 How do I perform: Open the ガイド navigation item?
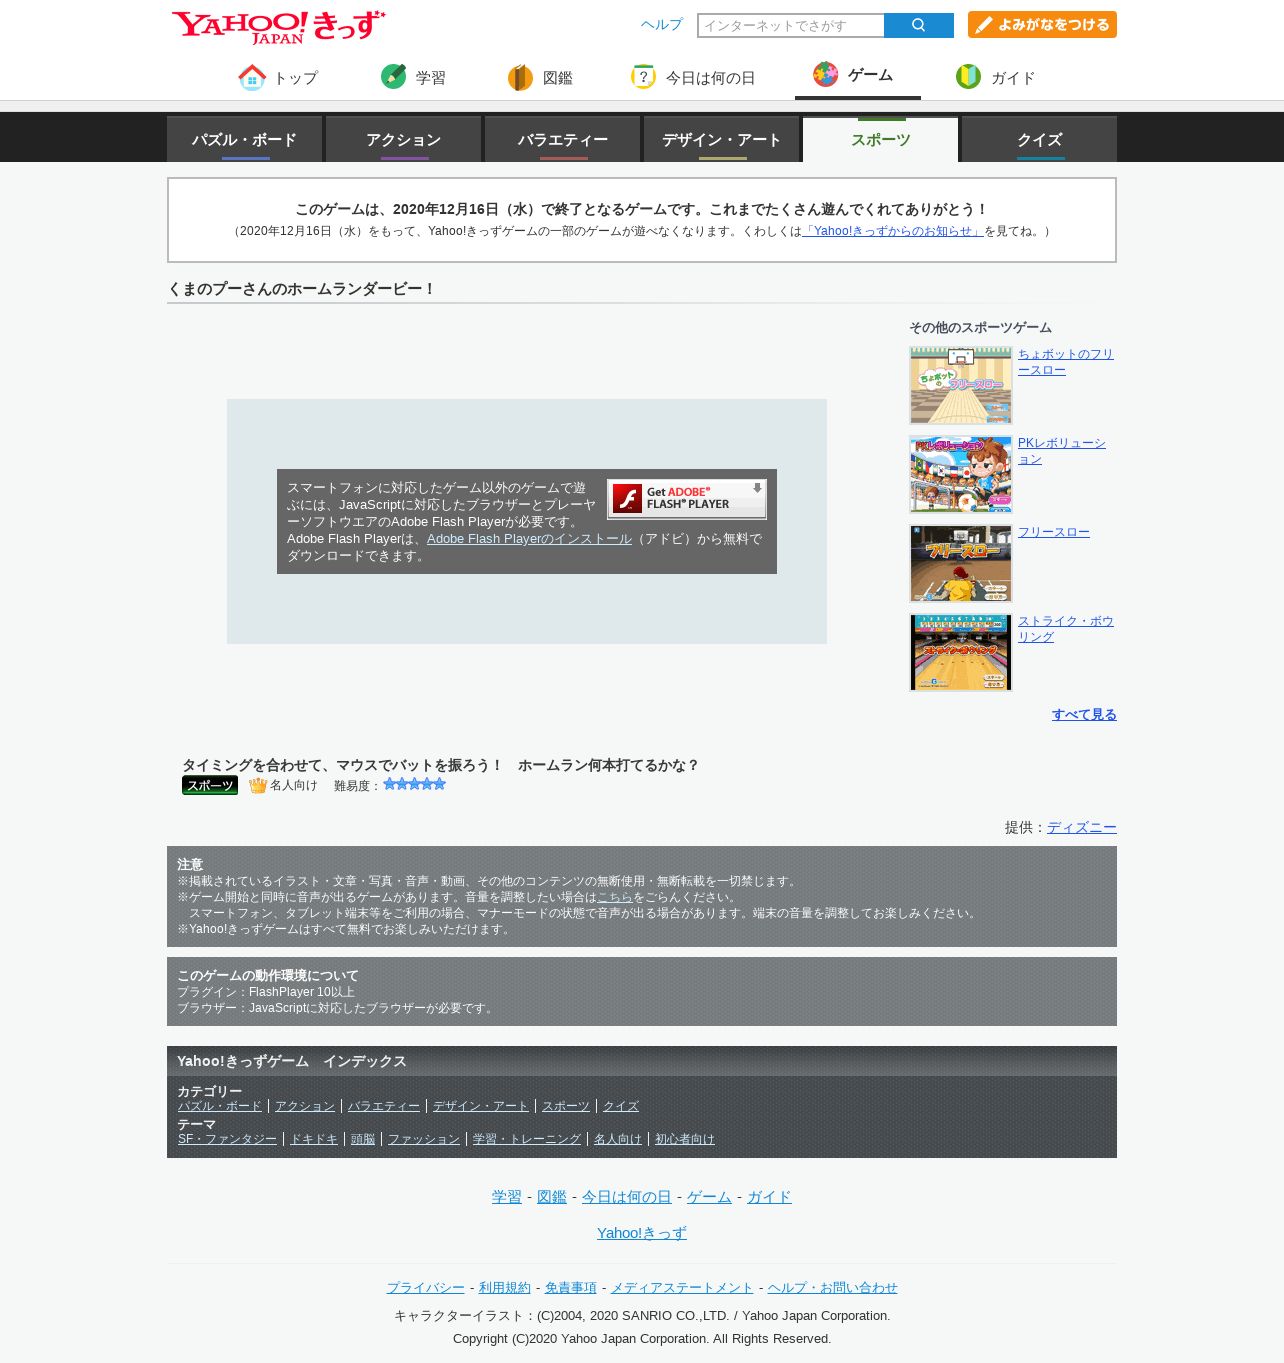996,77
